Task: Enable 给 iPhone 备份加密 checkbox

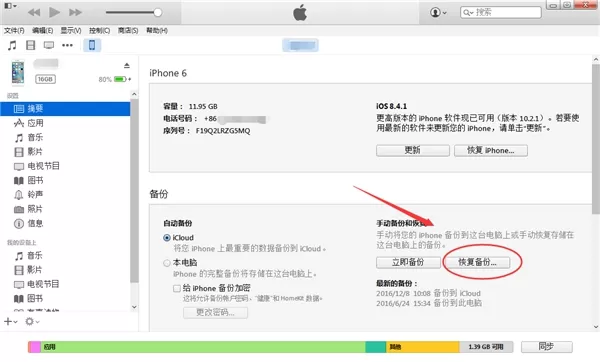Action: [176, 289]
